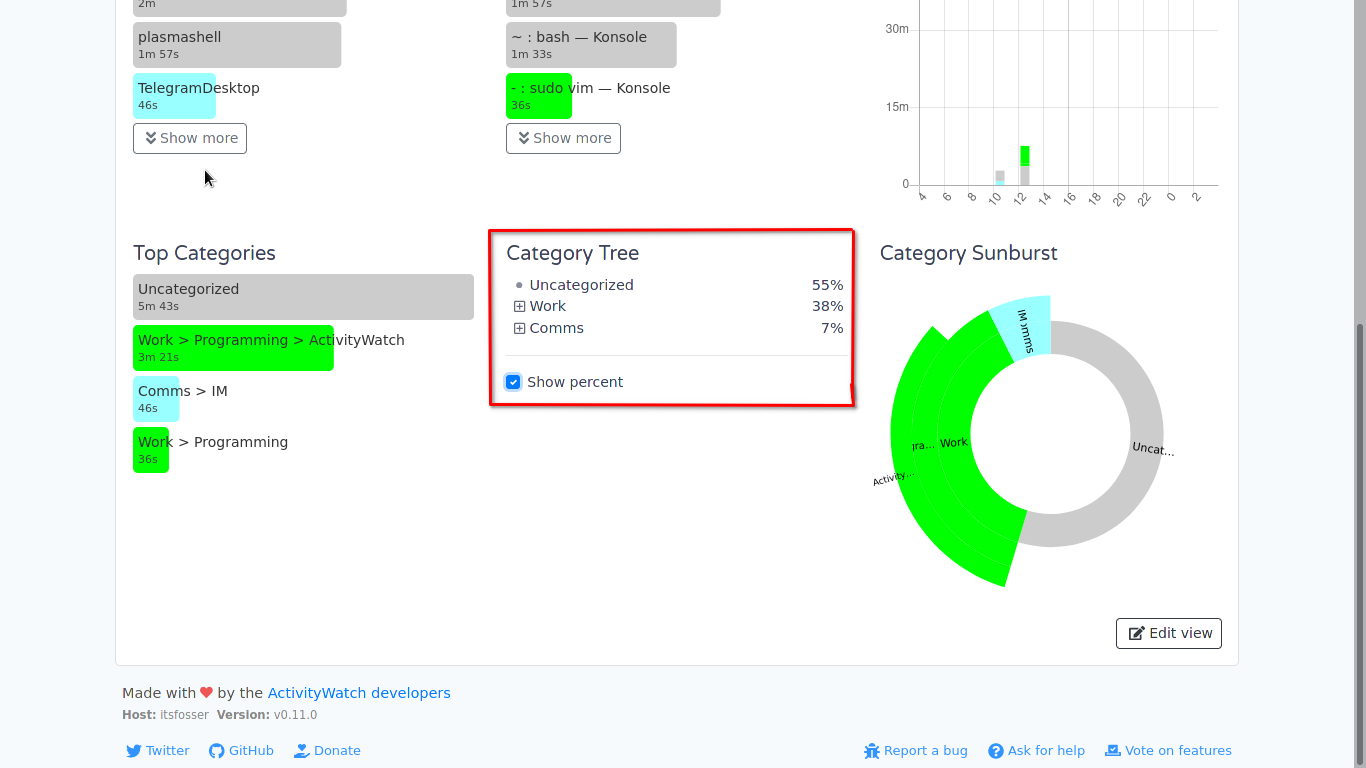Click the question mark help icon
Image resolution: width=1366 pixels, height=768 pixels.
coord(996,751)
